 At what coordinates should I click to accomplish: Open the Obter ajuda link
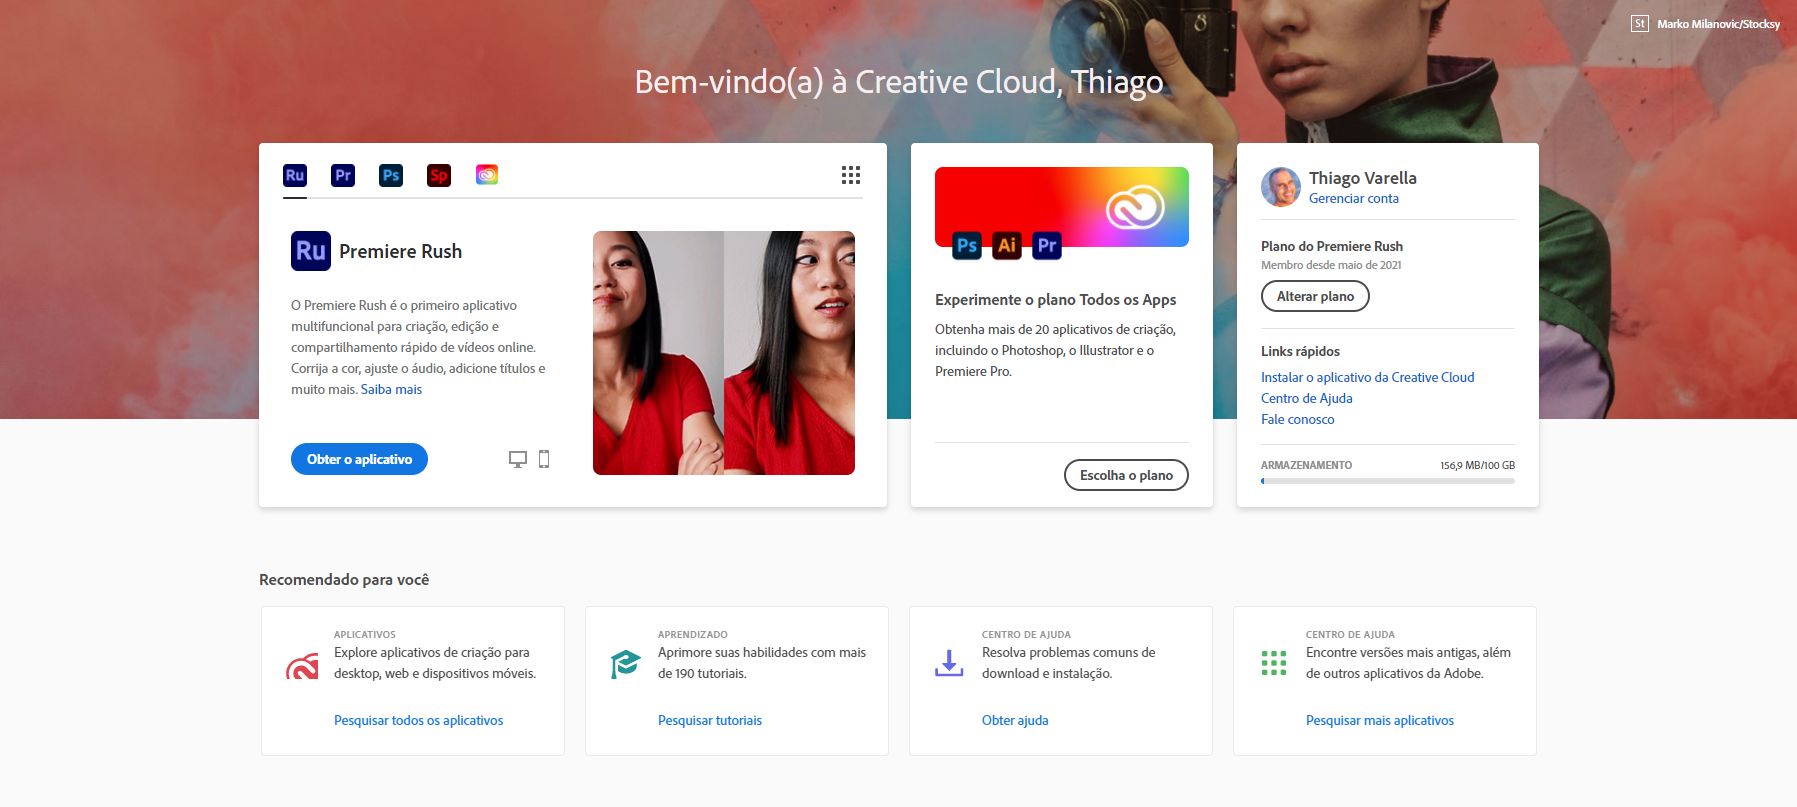pyautogui.click(x=1015, y=720)
